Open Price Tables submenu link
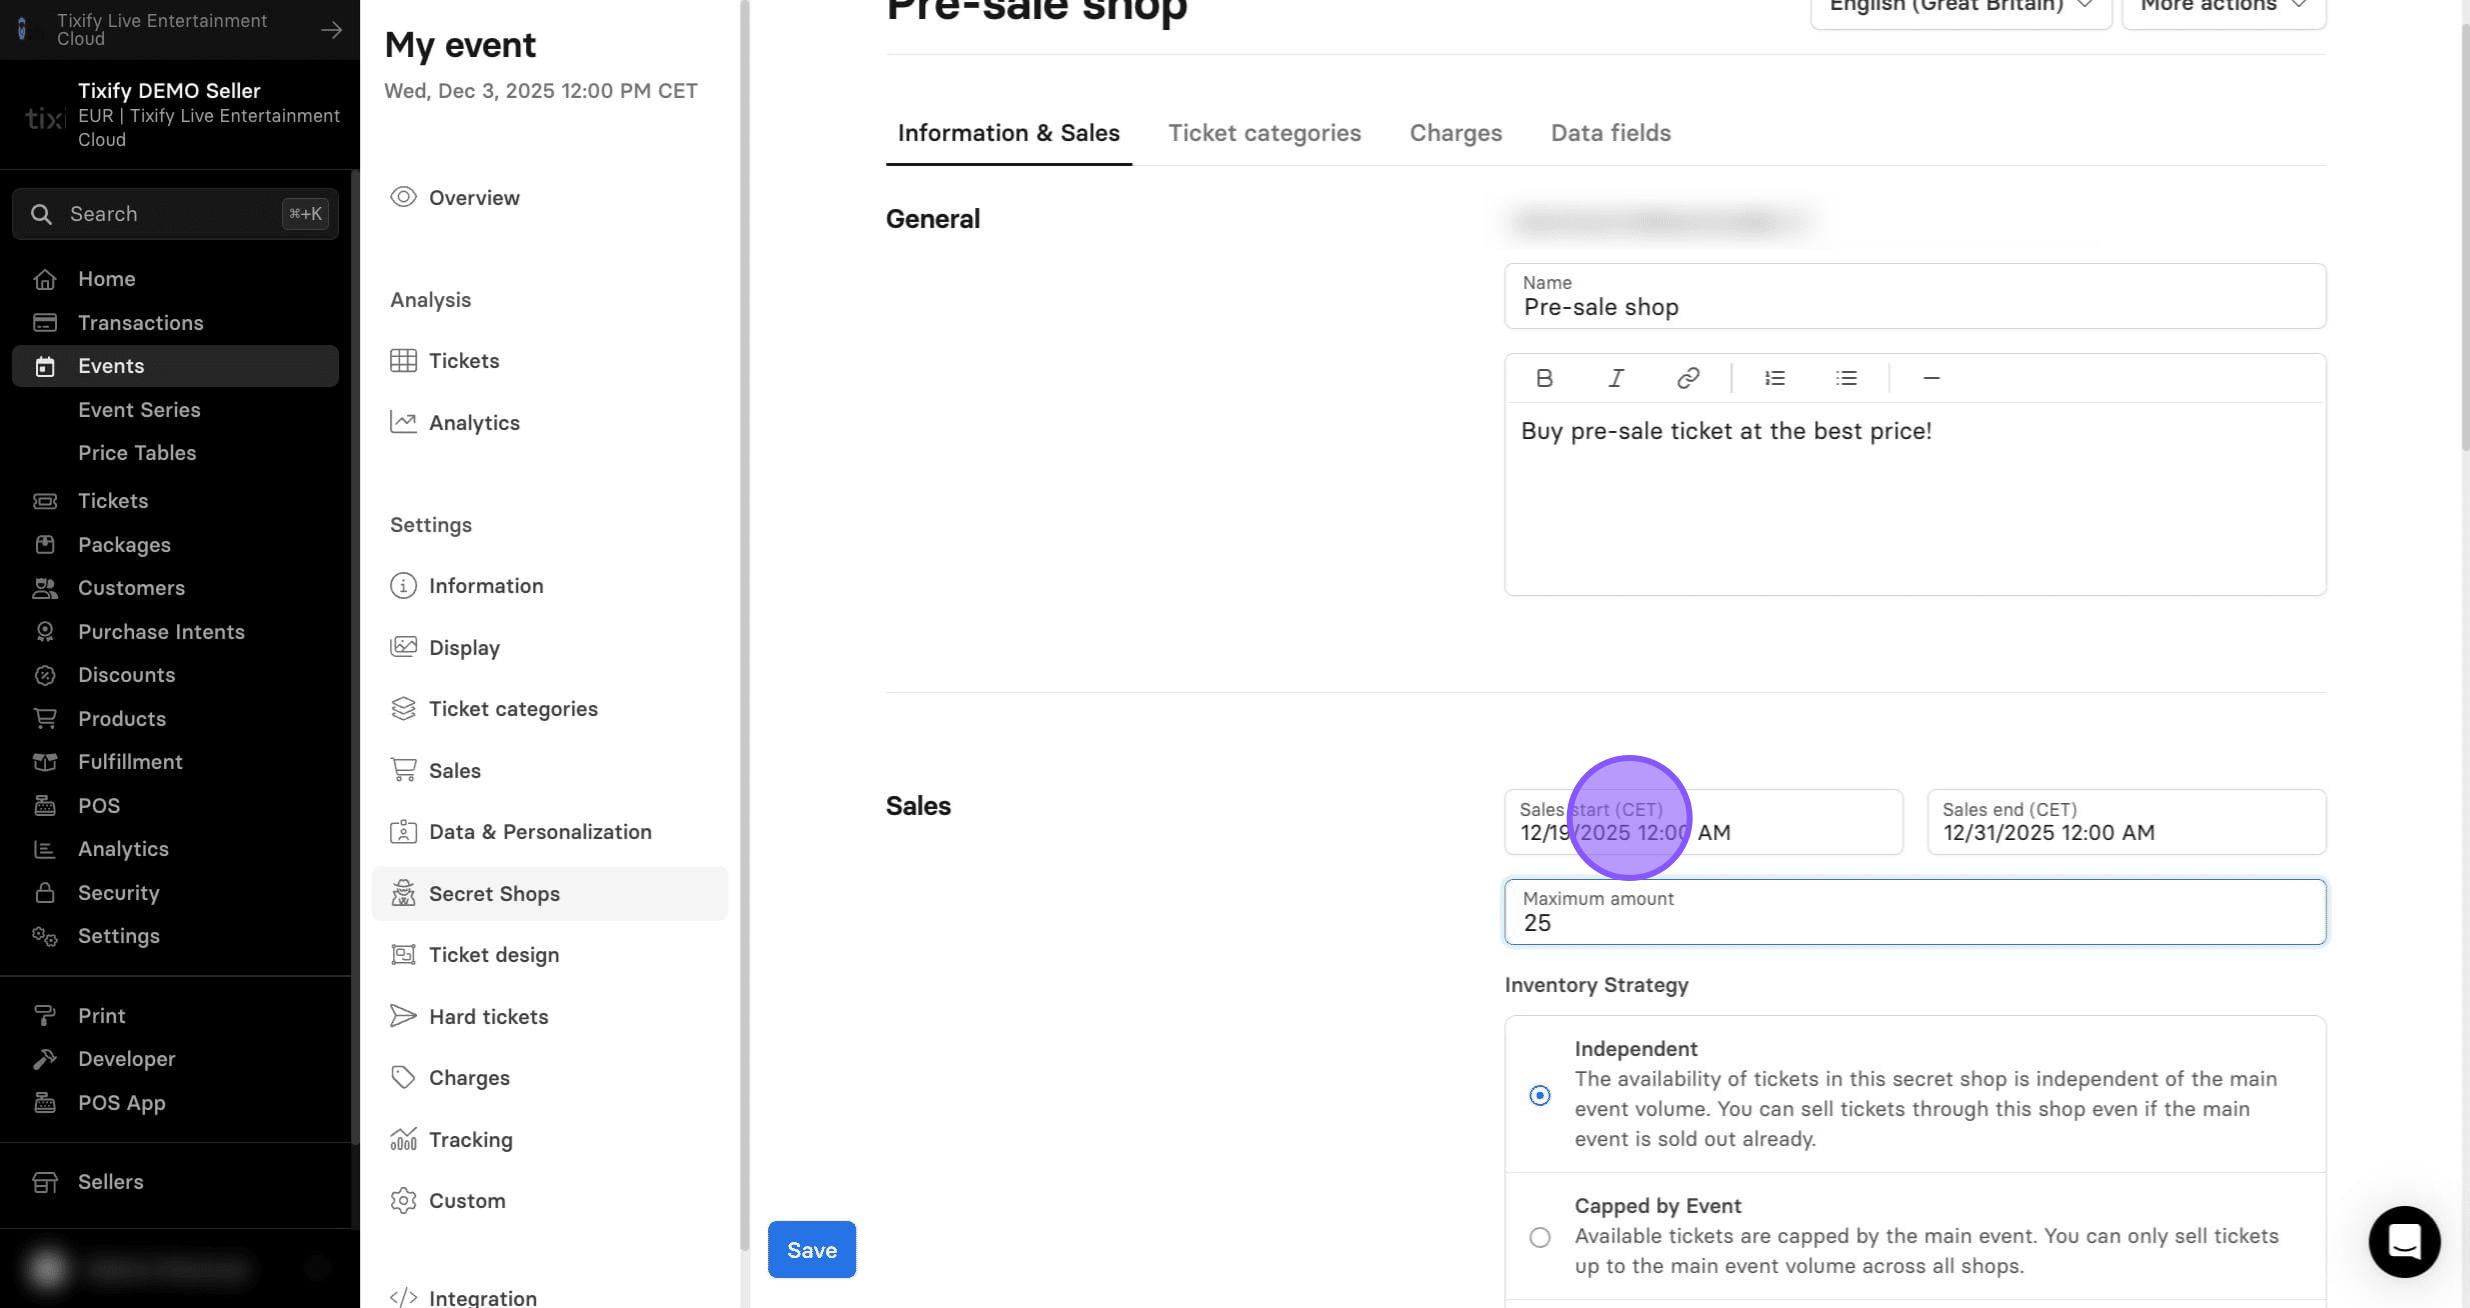Image resolution: width=2470 pixels, height=1308 pixels. point(137,453)
